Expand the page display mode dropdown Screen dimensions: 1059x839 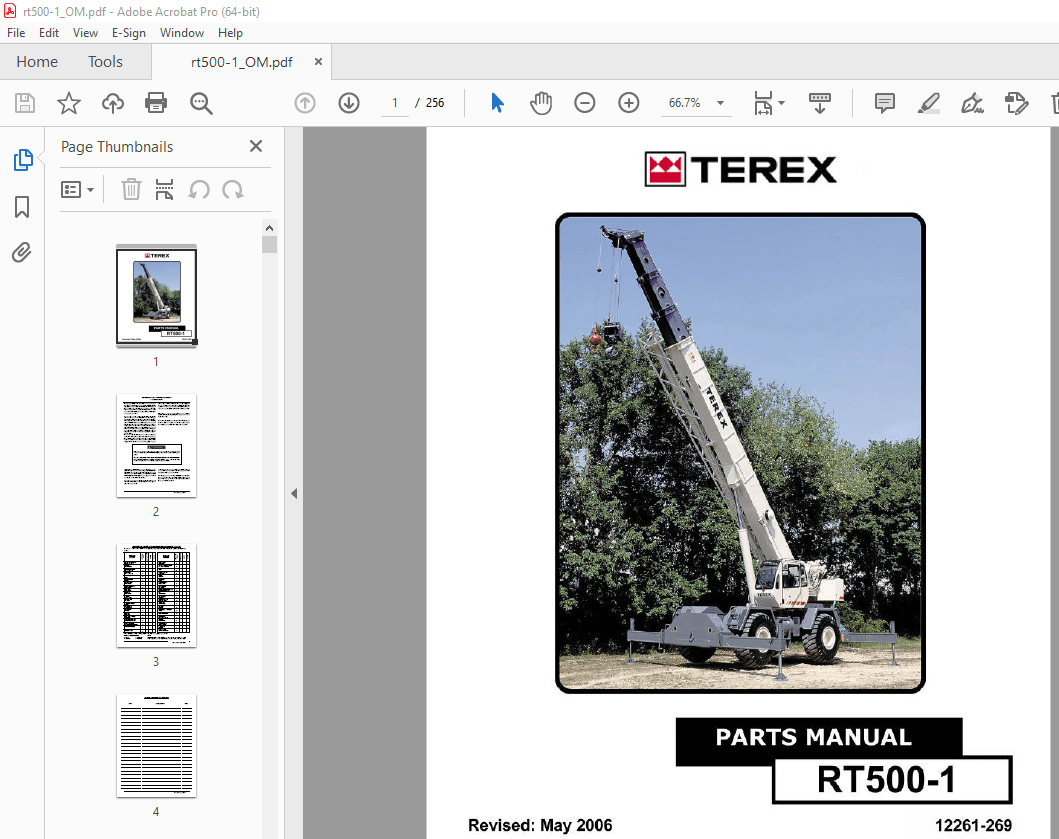click(x=779, y=103)
